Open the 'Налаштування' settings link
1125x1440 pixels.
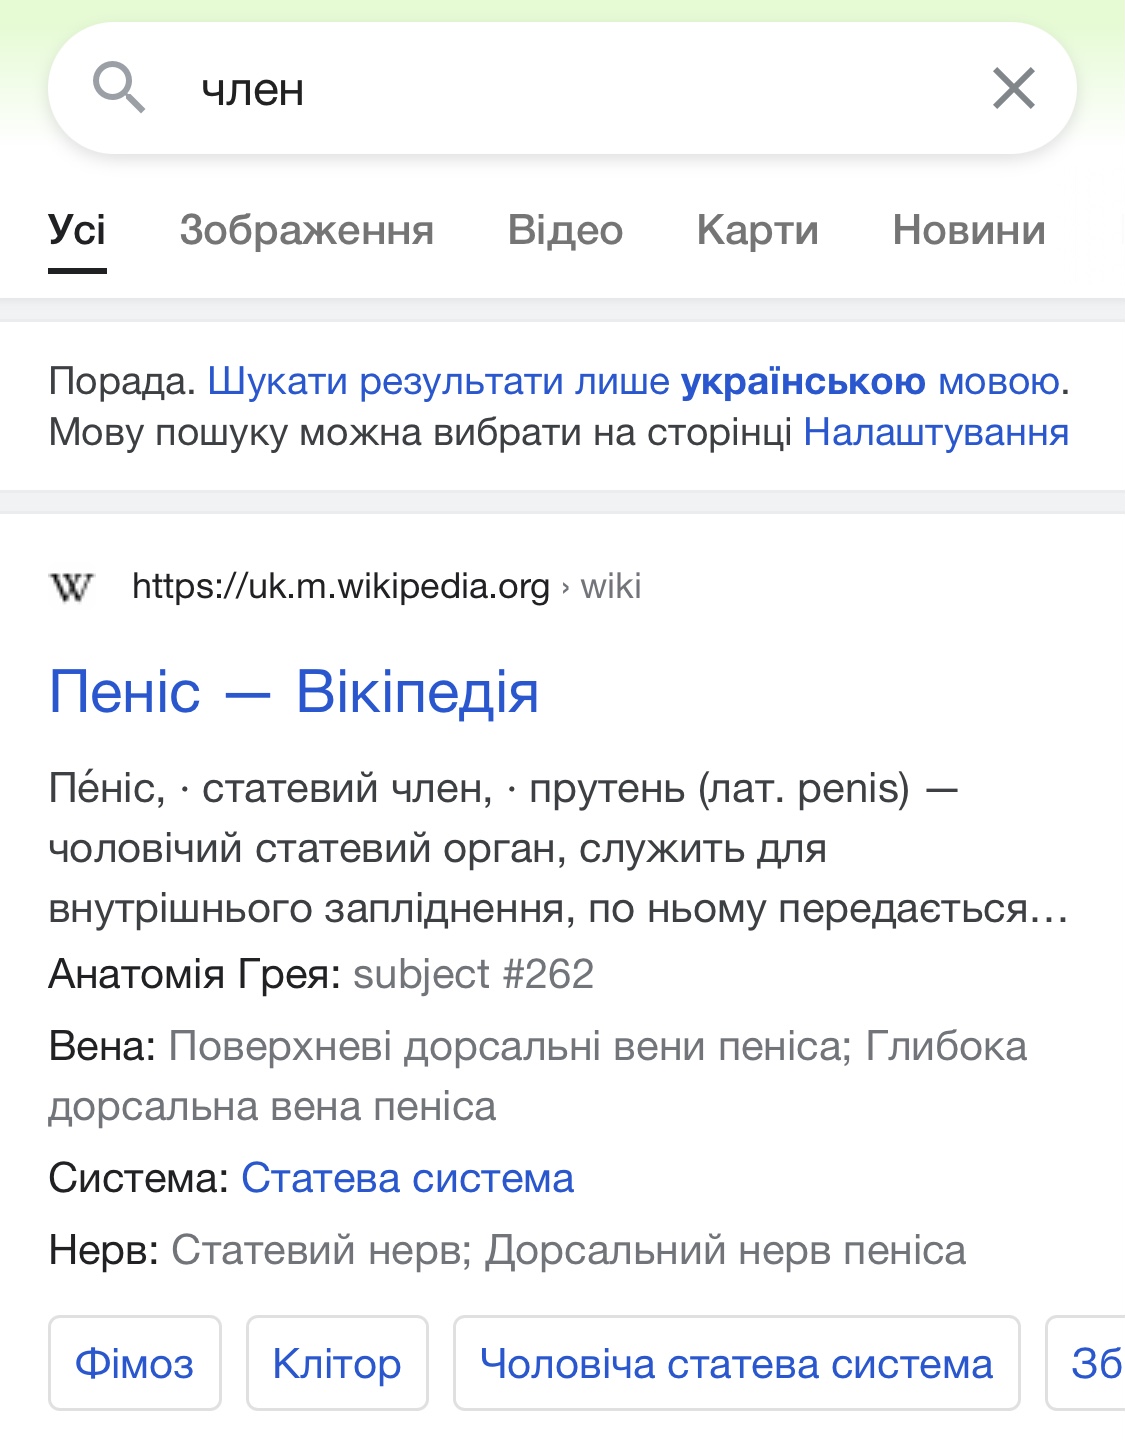coord(936,433)
